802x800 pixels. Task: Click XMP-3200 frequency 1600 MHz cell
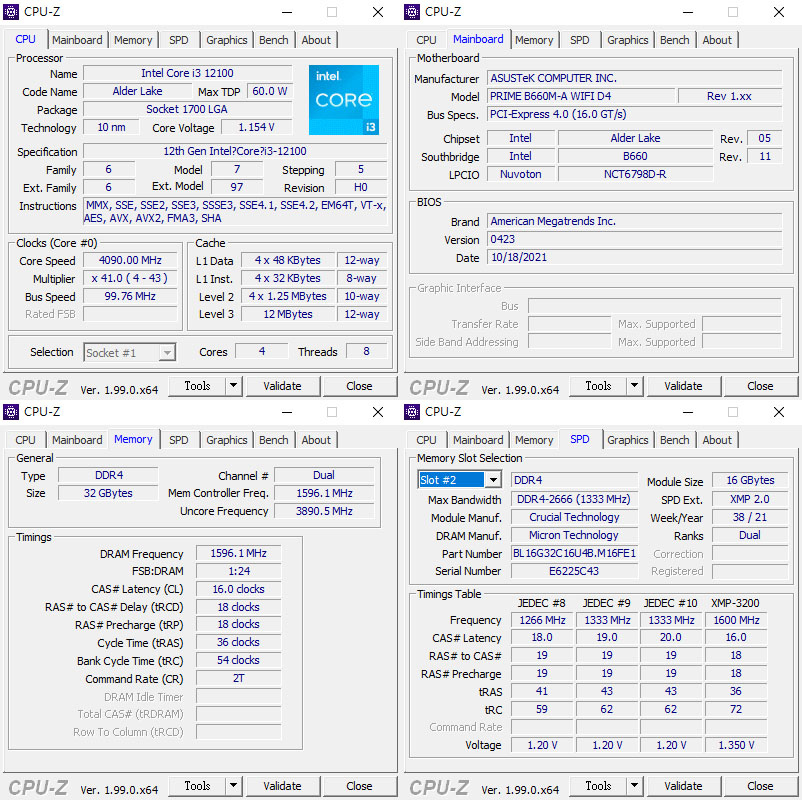pyautogui.click(x=736, y=620)
